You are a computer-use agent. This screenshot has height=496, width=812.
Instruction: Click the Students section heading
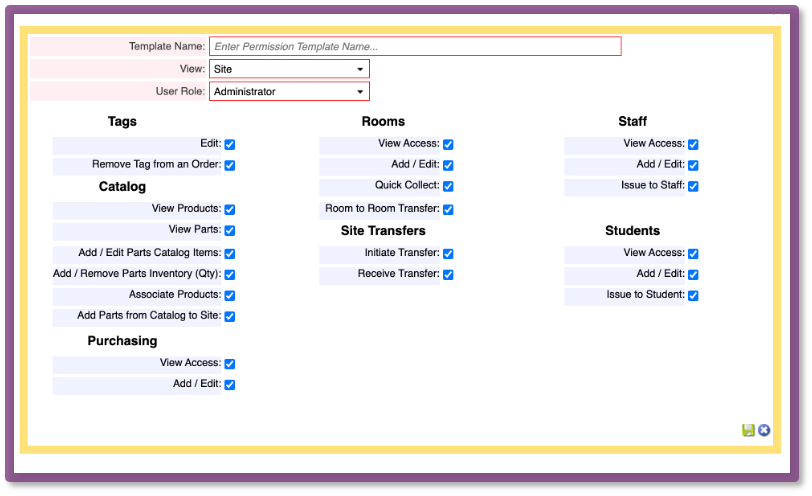pyautogui.click(x=632, y=230)
